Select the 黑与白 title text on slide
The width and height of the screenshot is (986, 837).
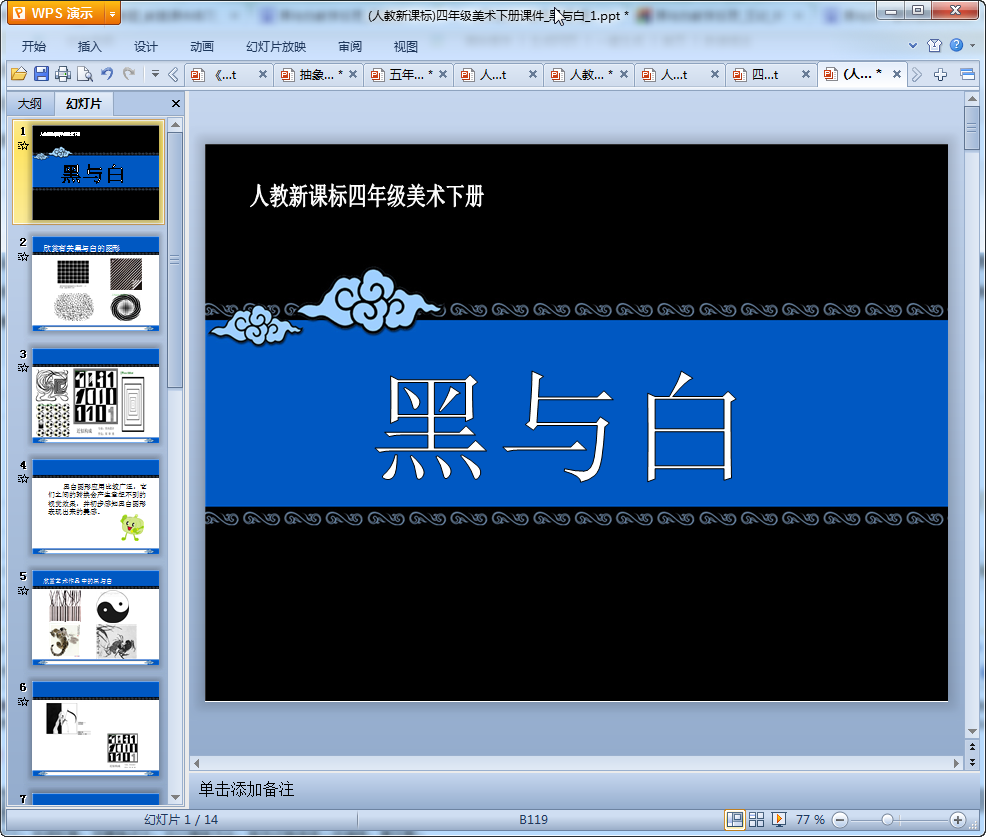556,426
